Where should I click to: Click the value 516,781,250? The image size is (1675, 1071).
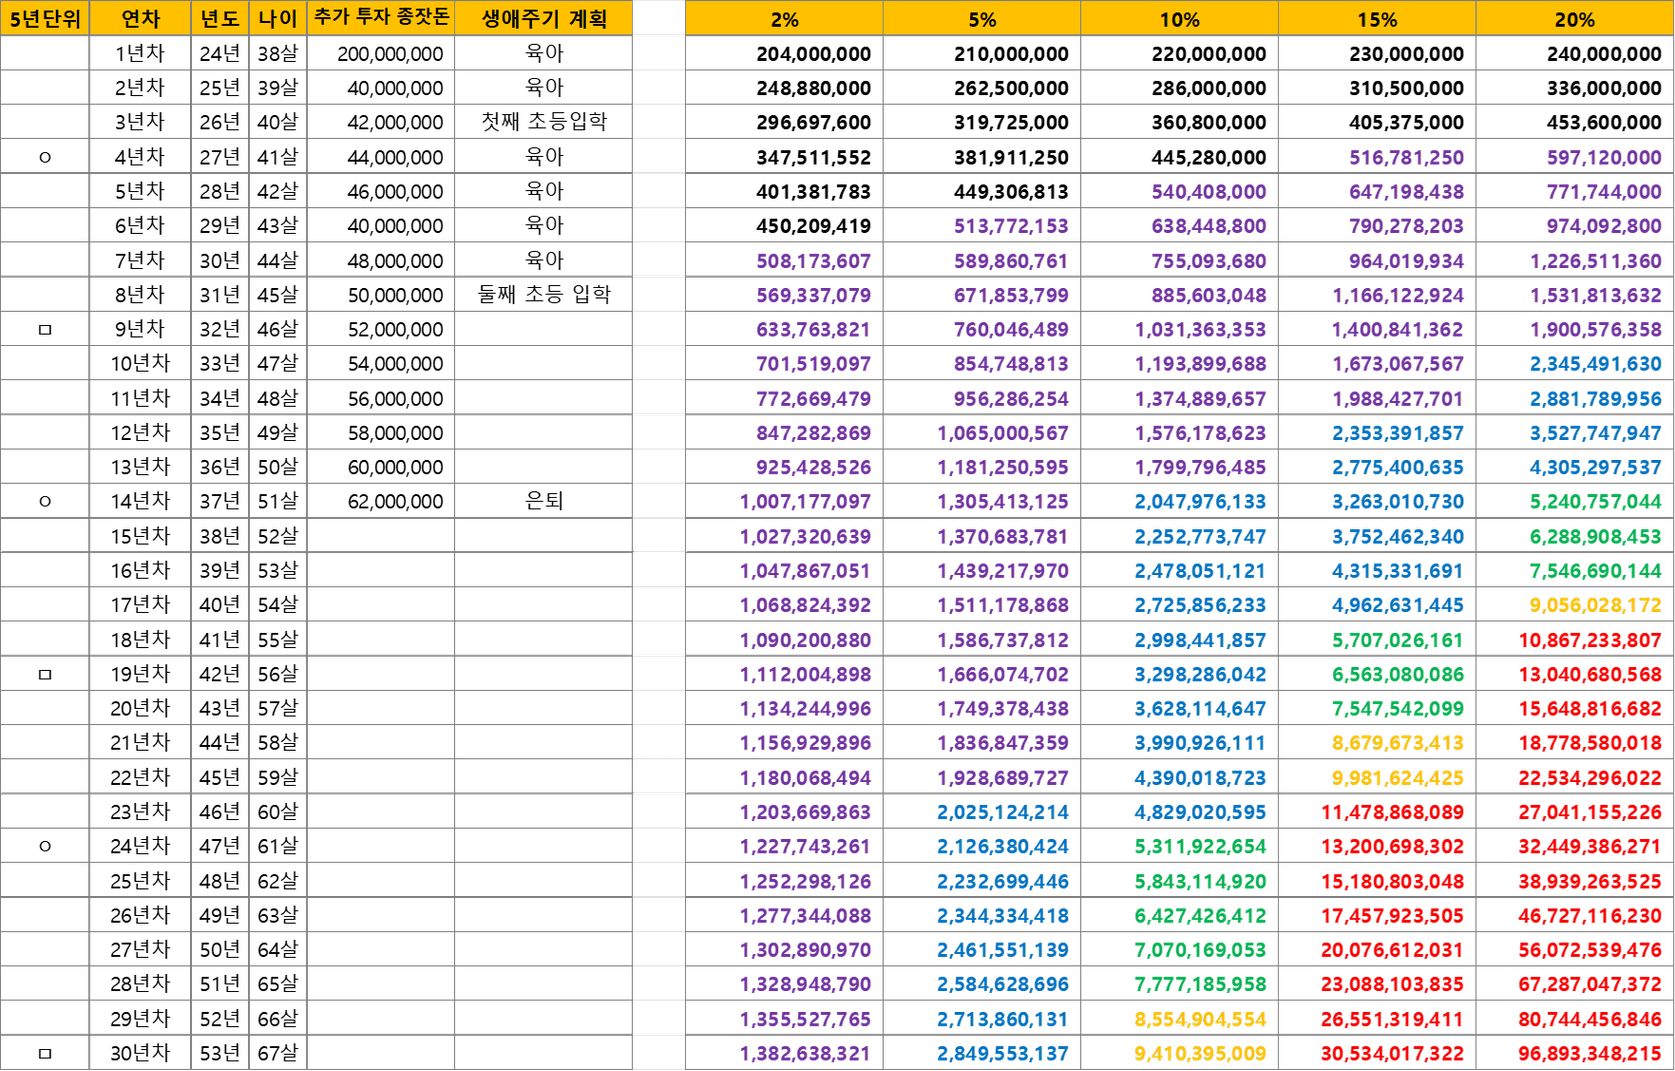(1406, 158)
